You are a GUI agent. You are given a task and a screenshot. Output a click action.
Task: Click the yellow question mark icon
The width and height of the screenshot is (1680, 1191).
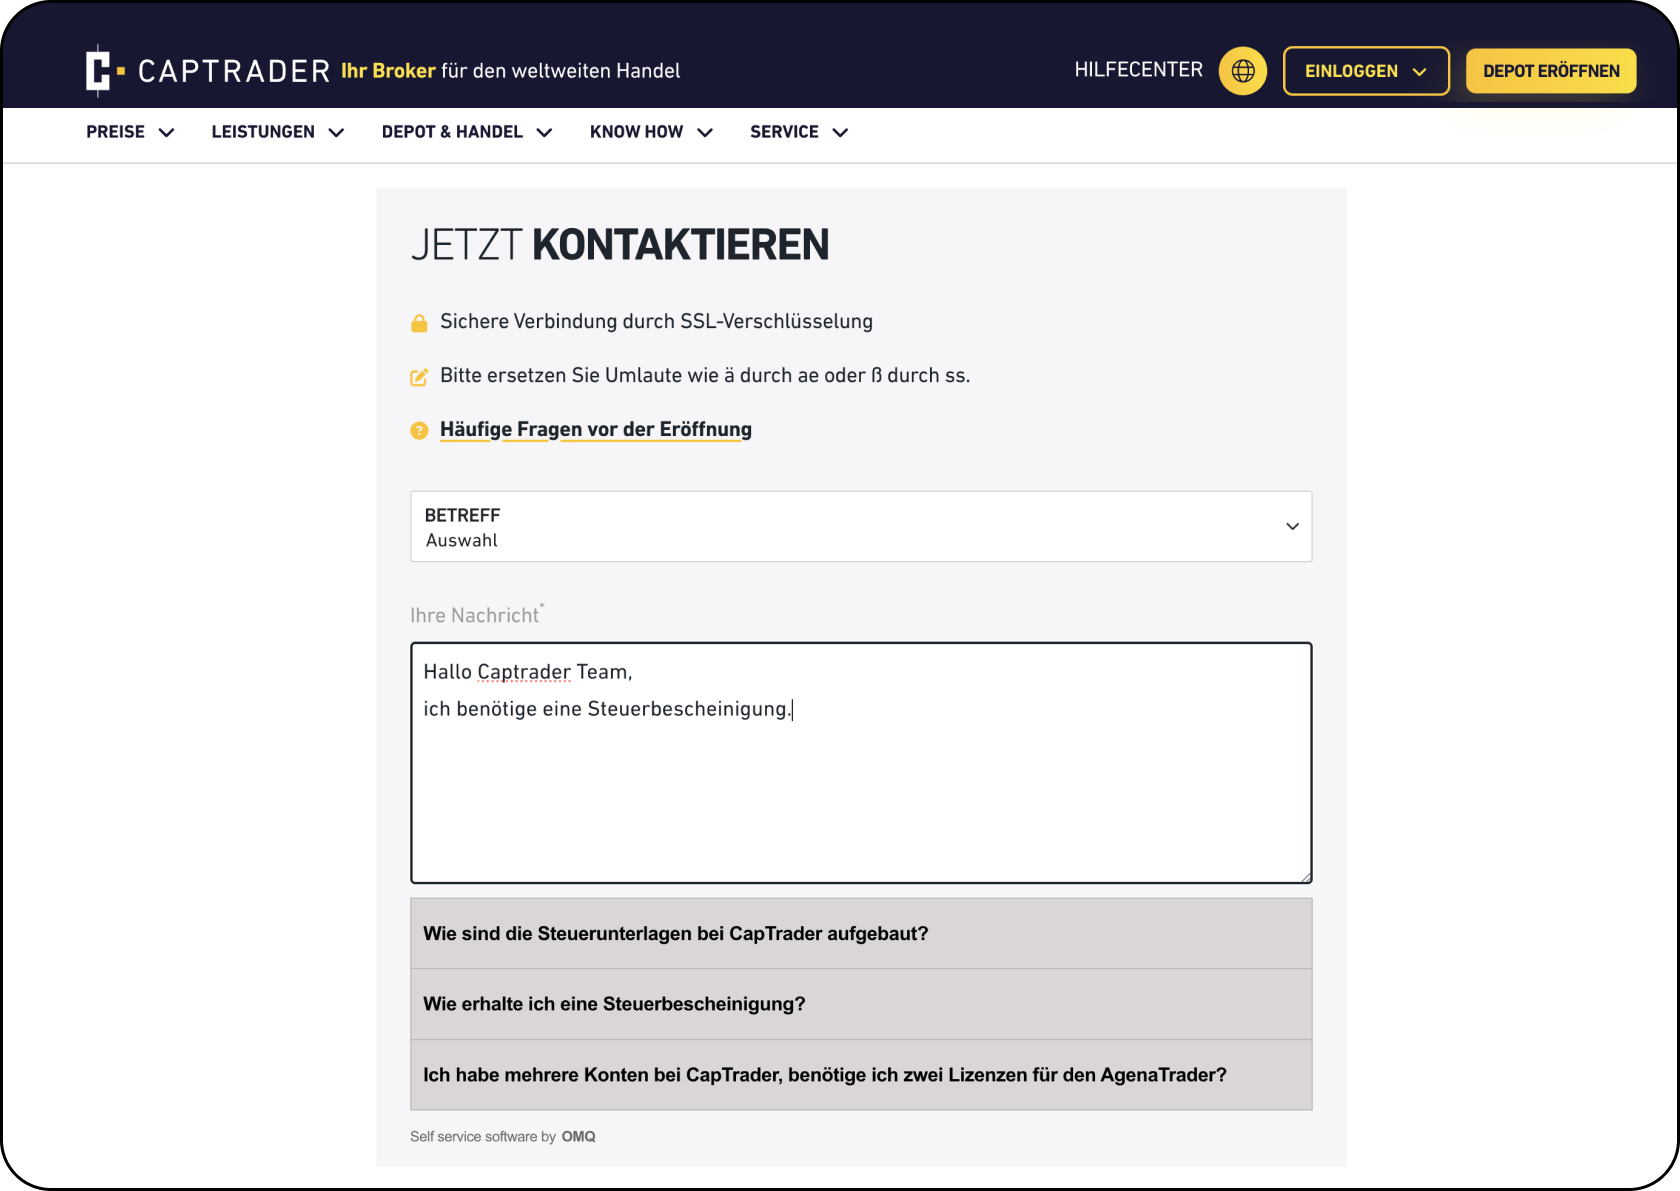tap(419, 431)
